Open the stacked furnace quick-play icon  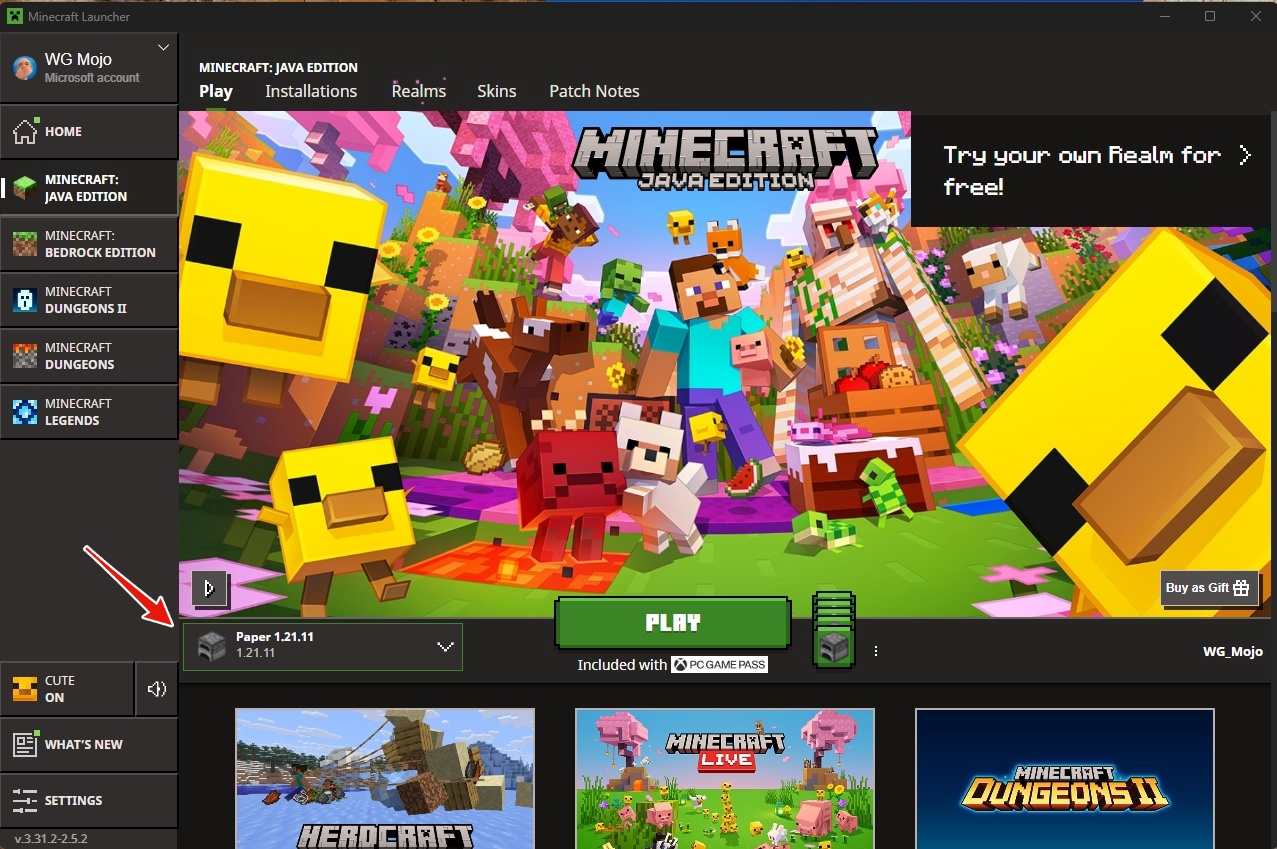834,631
